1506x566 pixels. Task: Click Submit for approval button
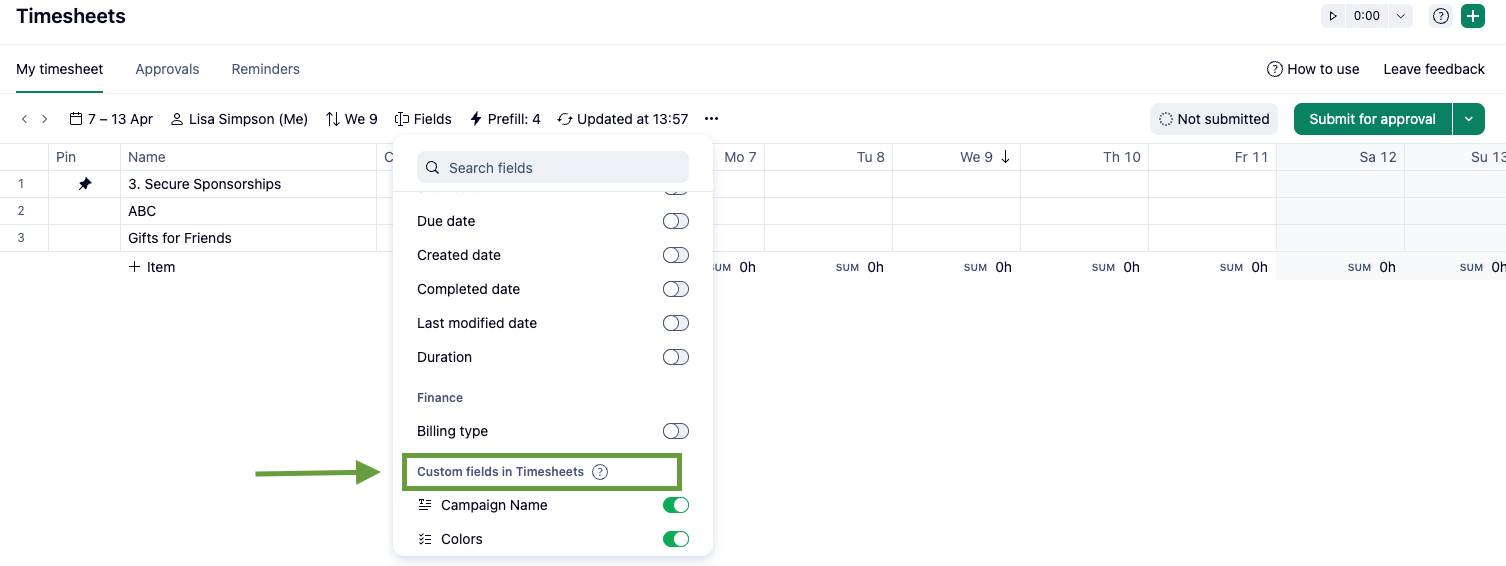coord(1372,119)
